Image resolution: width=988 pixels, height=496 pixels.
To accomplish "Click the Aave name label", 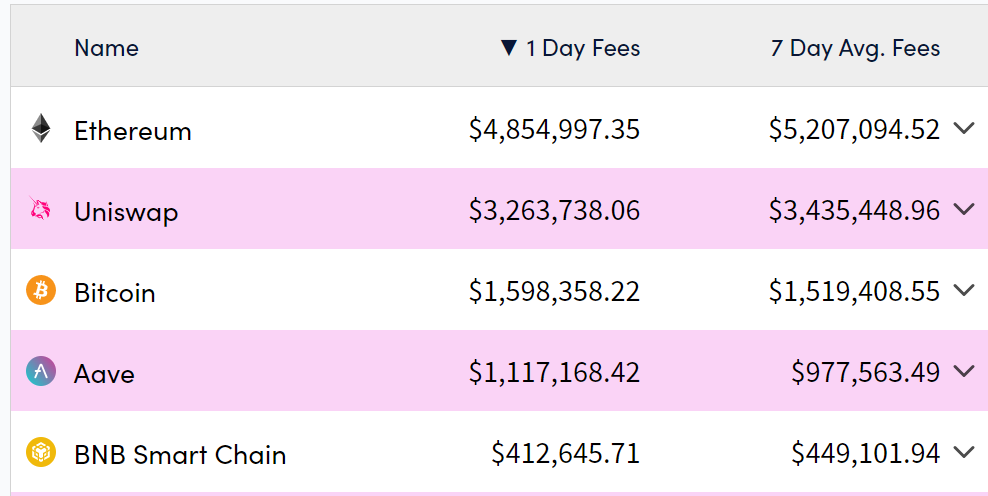I will pos(104,374).
